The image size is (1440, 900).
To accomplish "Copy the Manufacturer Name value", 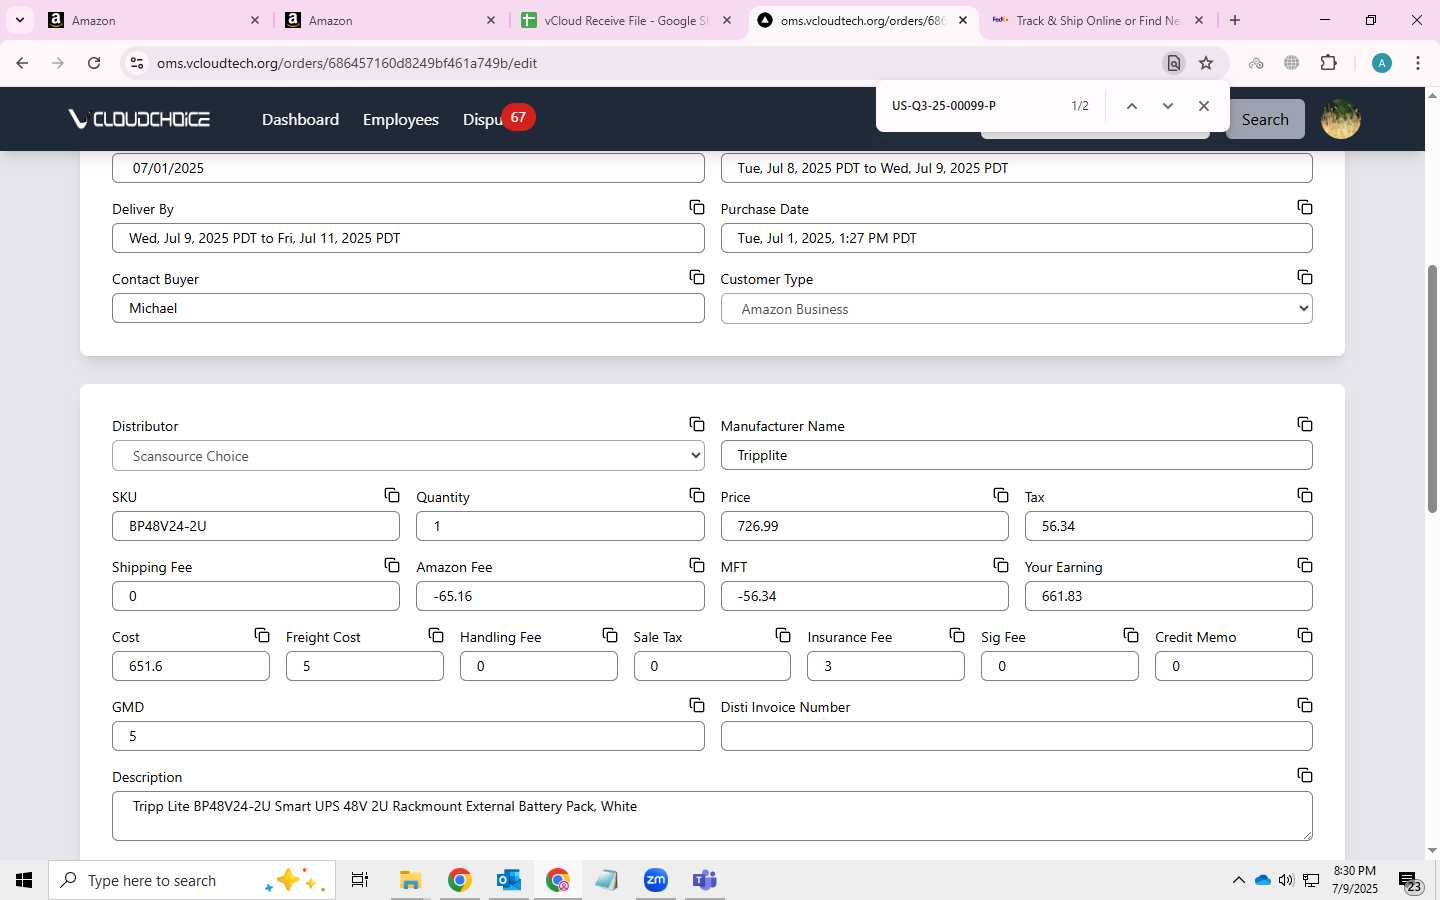I will (x=1305, y=424).
